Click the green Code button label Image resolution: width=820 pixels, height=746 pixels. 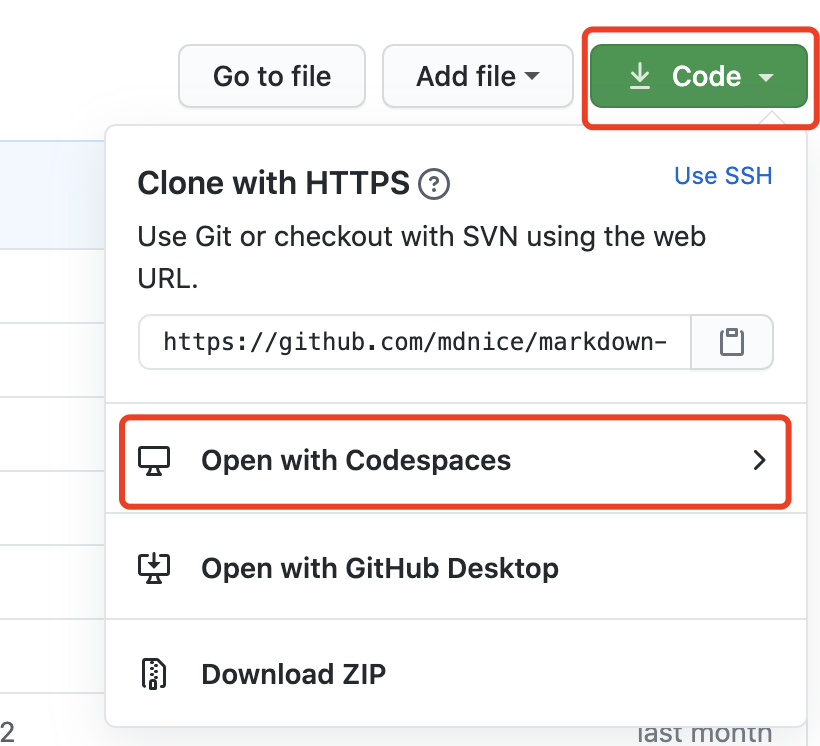(706, 76)
